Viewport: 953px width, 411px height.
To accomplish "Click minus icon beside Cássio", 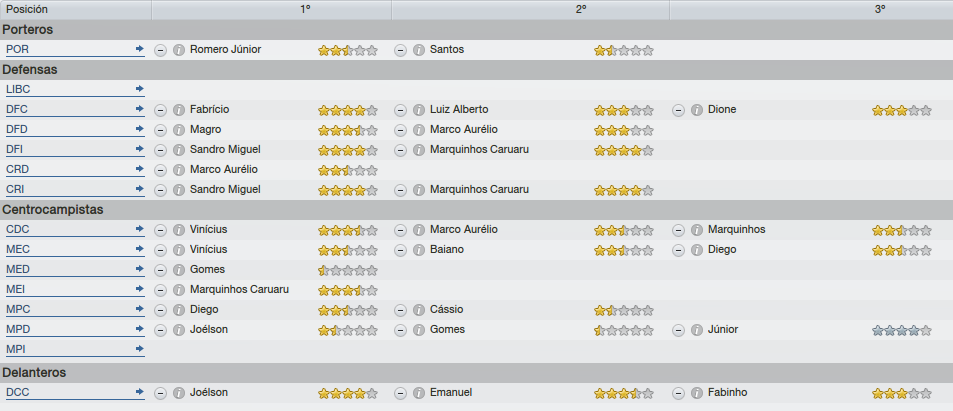I will click(x=401, y=310).
